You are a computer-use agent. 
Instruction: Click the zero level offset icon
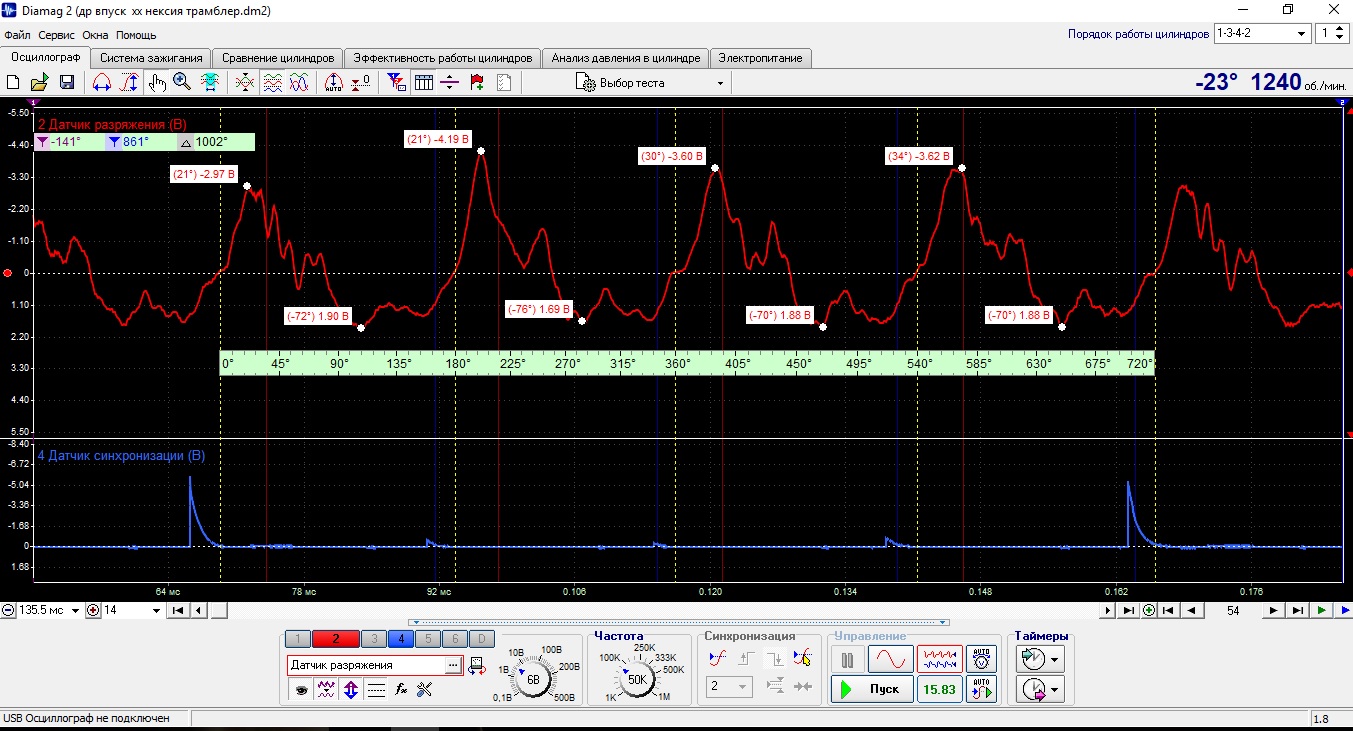pos(360,83)
